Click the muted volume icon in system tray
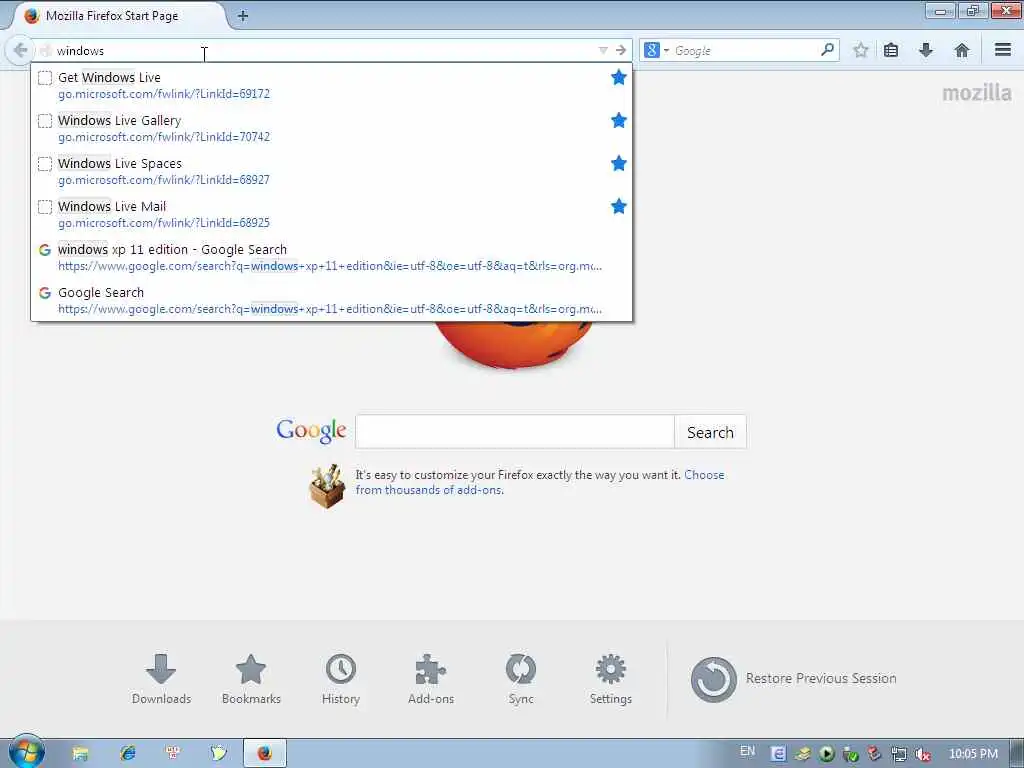1024x768 pixels. pos(922,754)
